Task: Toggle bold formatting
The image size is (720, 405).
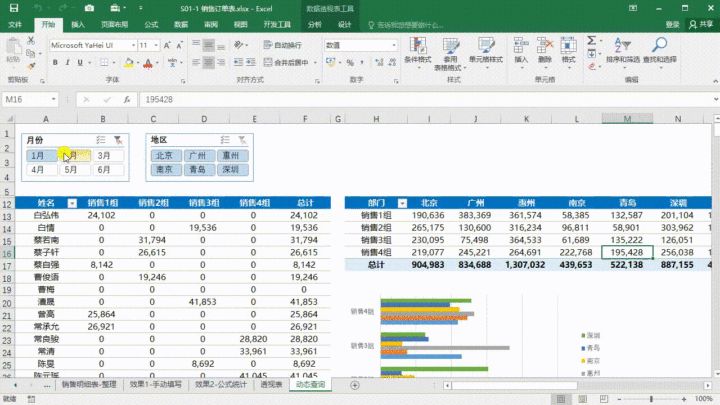Action: 55,62
